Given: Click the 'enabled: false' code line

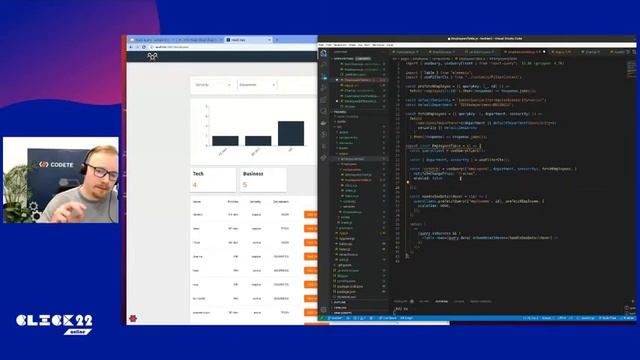Looking at the screenshot, I should pos(427,178).
